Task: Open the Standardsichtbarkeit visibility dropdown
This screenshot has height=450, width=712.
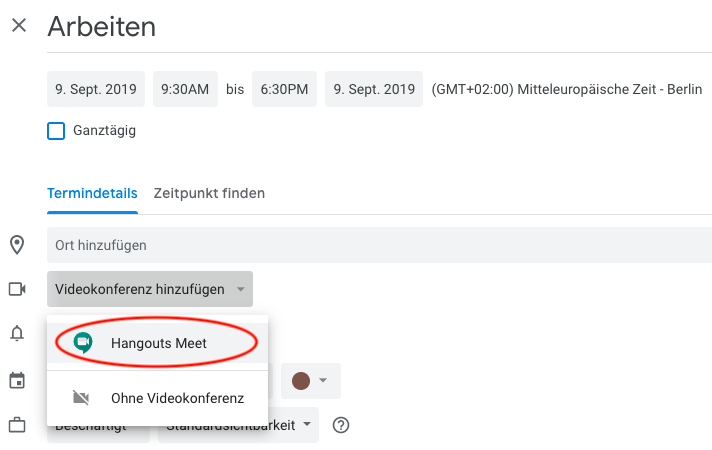Action: [238, 425]
